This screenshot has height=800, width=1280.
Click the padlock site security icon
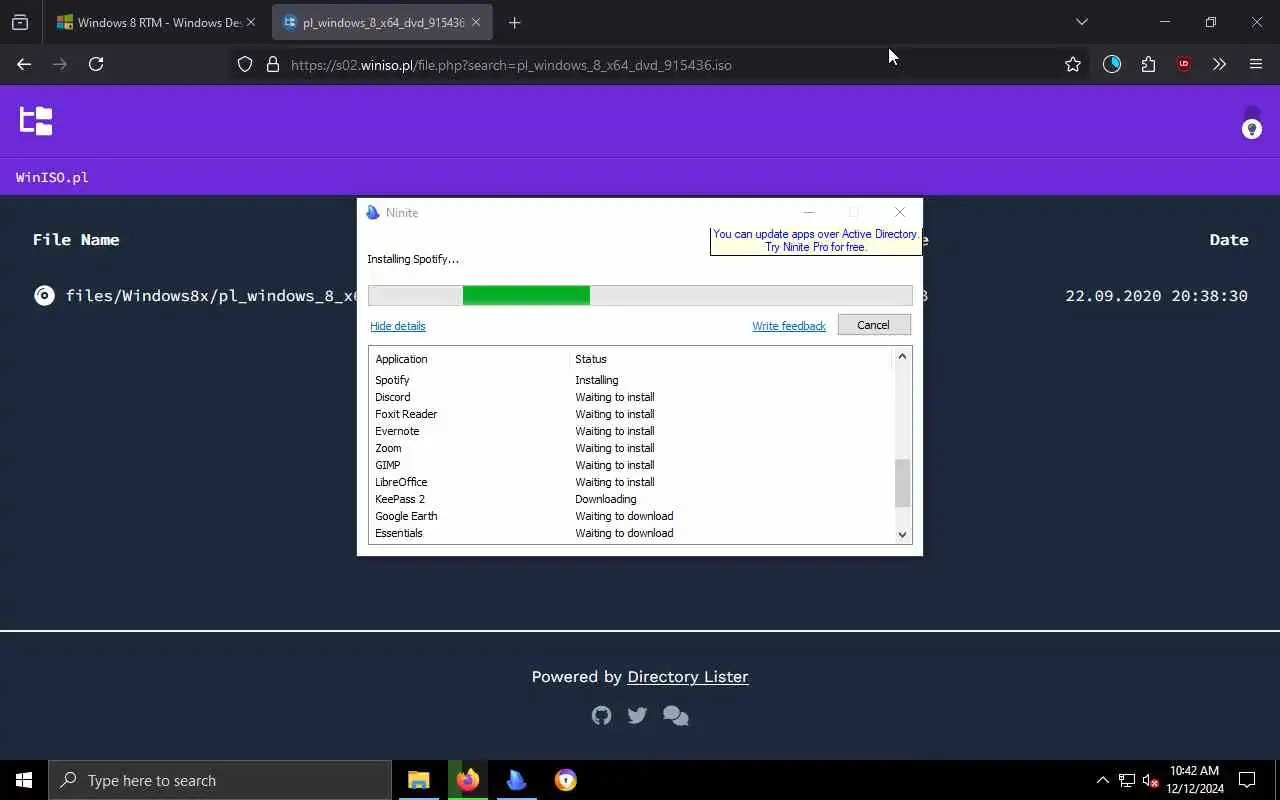[272, 64]
